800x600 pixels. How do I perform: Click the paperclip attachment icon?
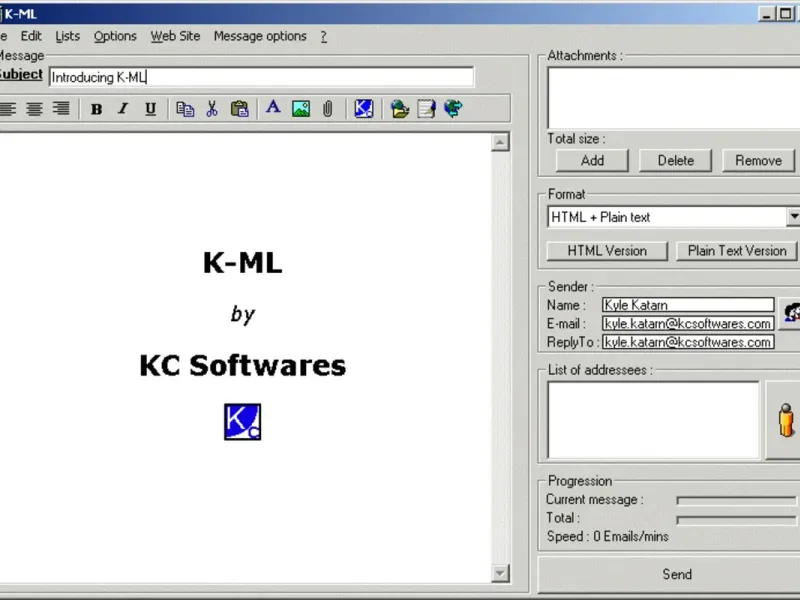point(328,109)
